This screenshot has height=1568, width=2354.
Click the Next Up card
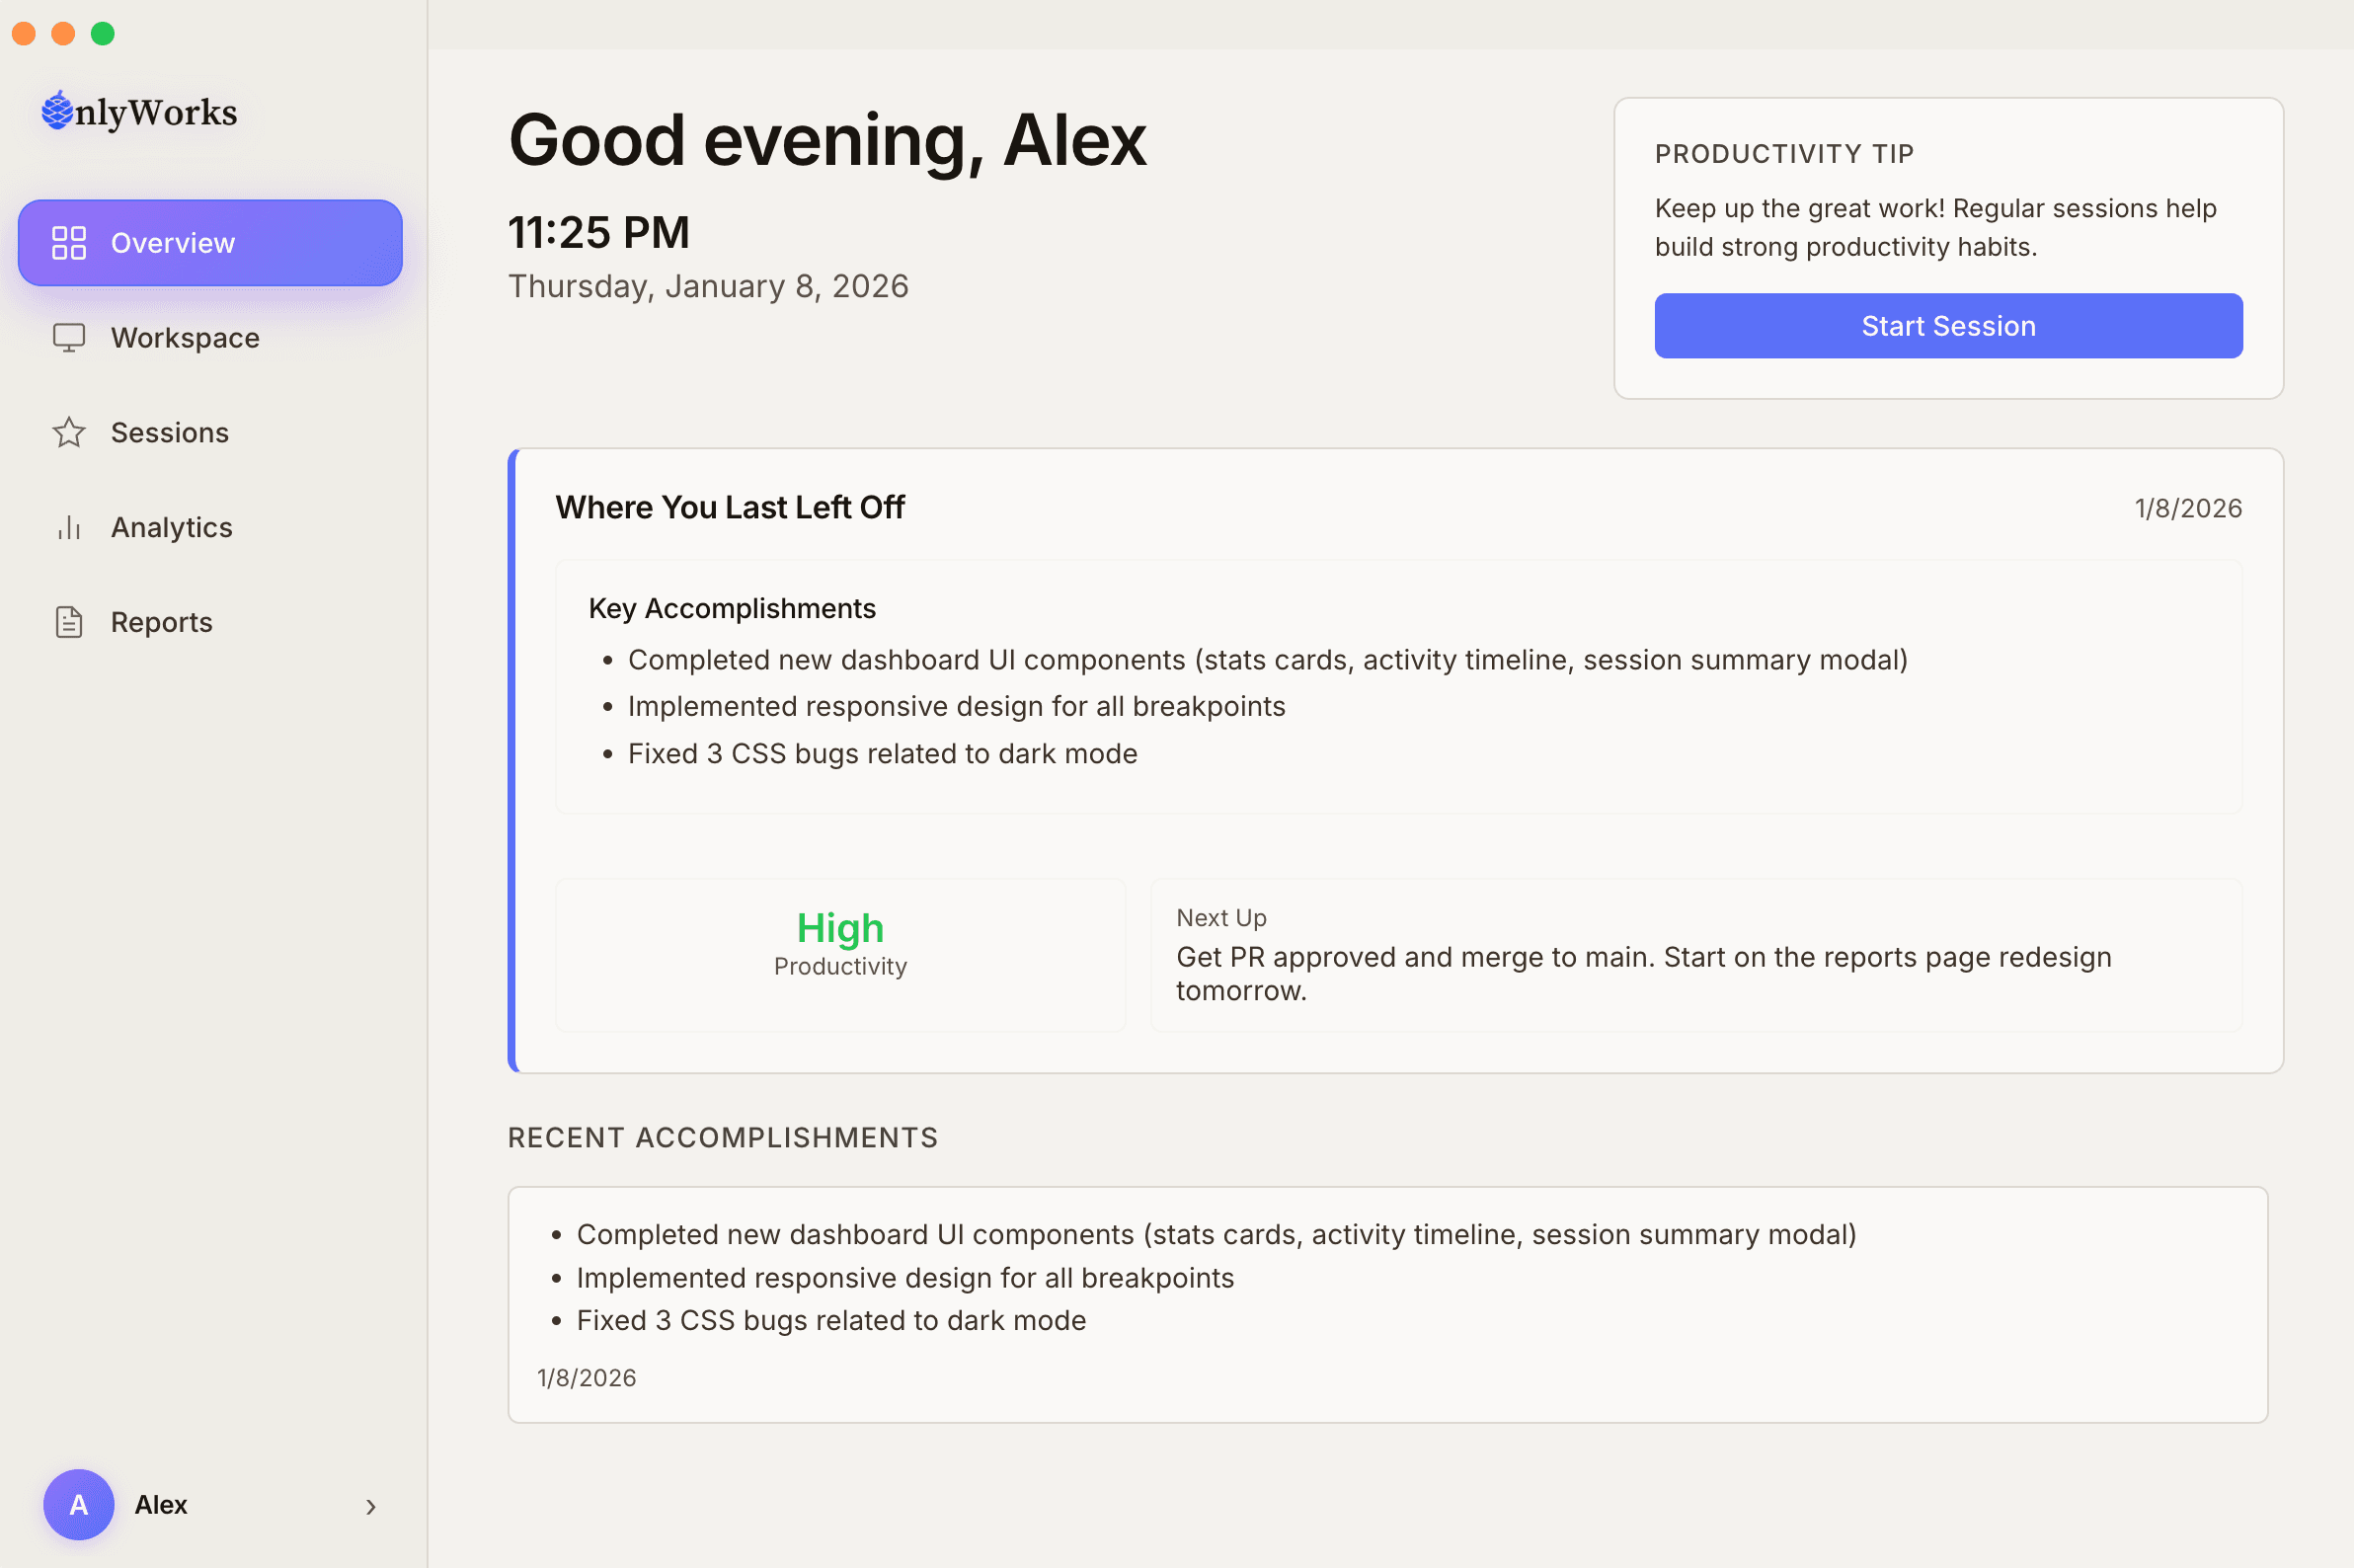[1695, 955]
